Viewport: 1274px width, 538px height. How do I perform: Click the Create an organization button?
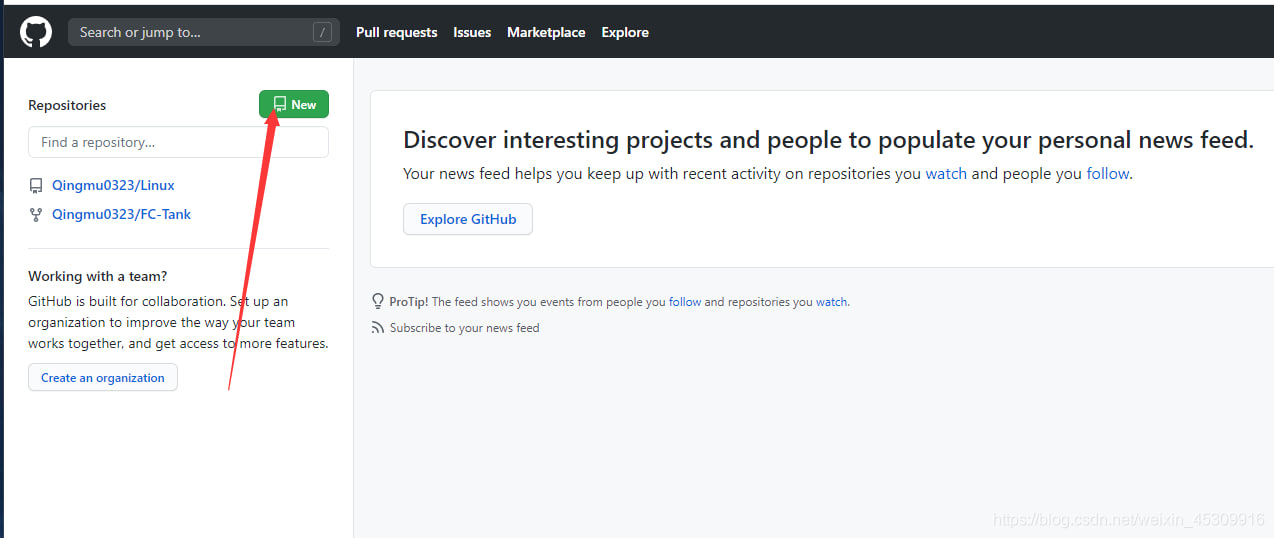(103, 378)
